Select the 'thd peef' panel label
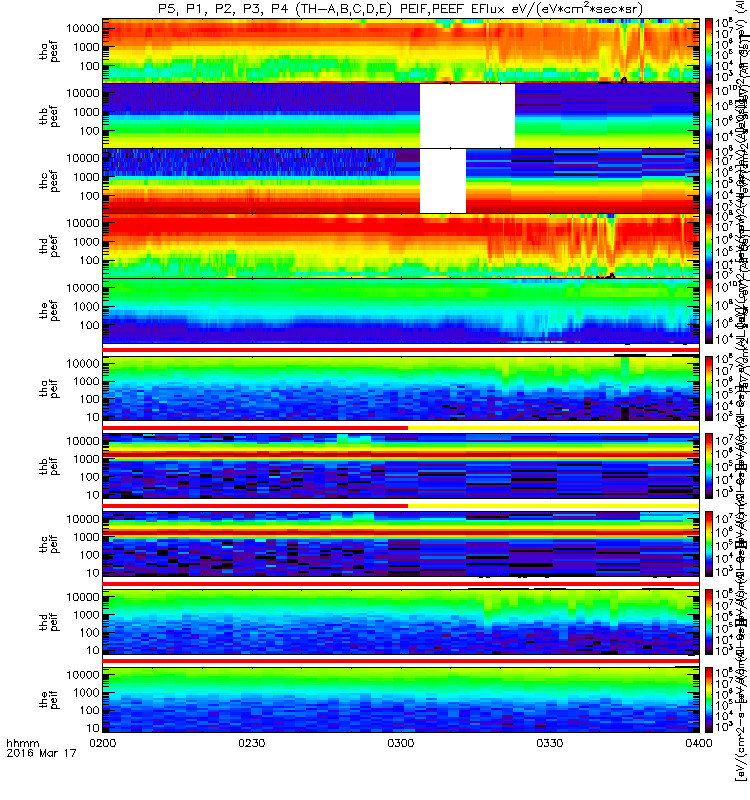750x800 pixels. pos(49,246)
